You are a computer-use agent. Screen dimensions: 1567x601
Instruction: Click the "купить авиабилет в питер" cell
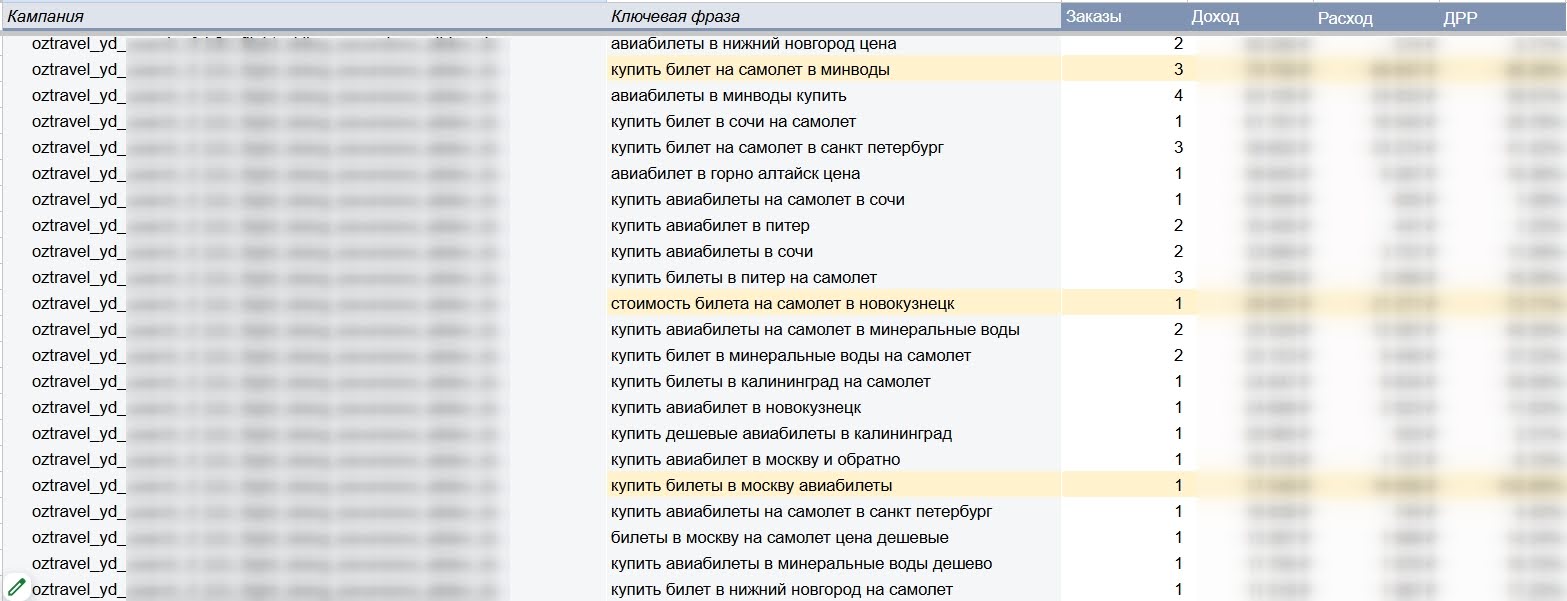pyautogui.click(x=710, y=226)
